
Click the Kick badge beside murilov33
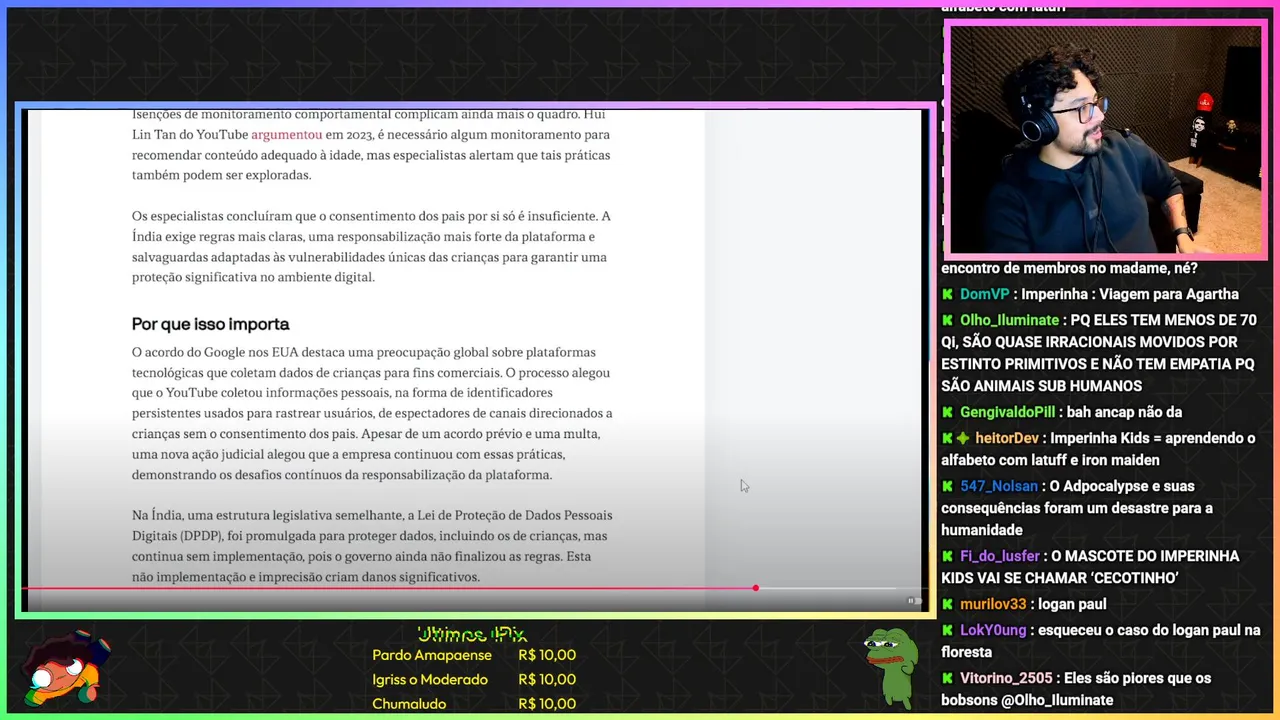click(x=947, y=604)
